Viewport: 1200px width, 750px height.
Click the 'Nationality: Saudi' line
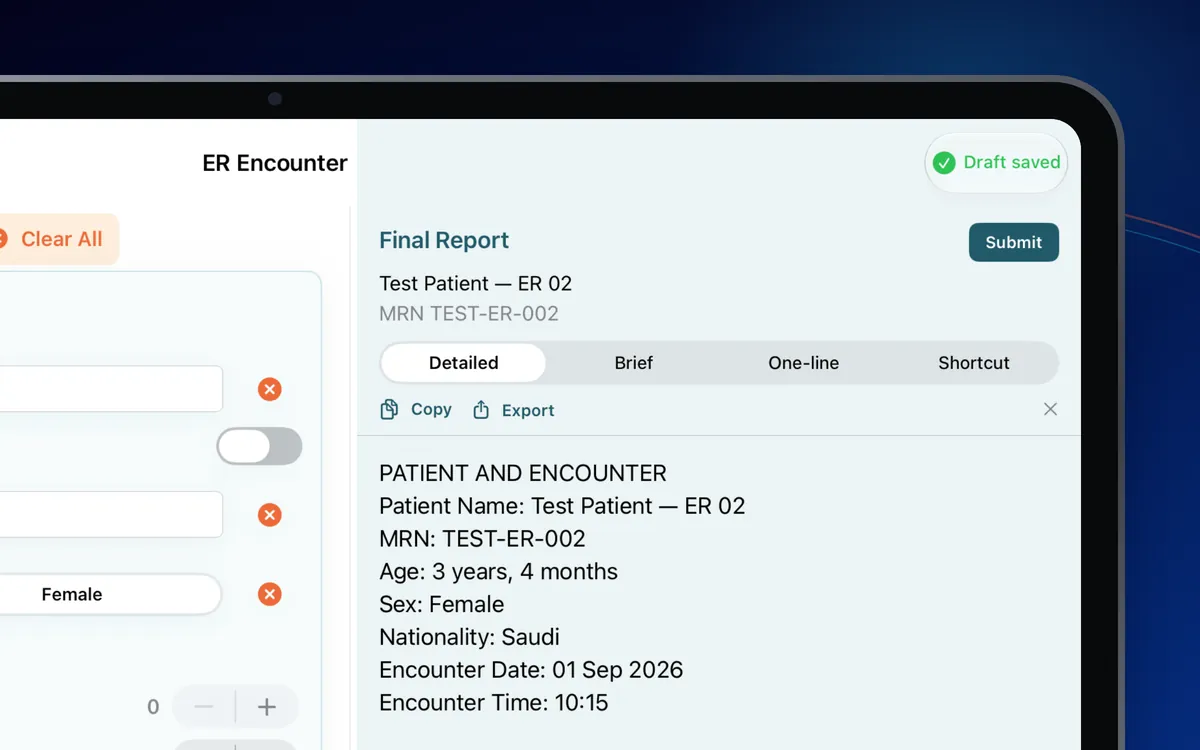click(469, 637)
